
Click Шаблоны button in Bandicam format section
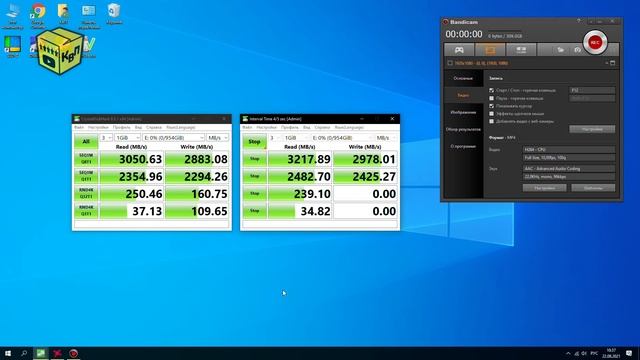point(593,188)
